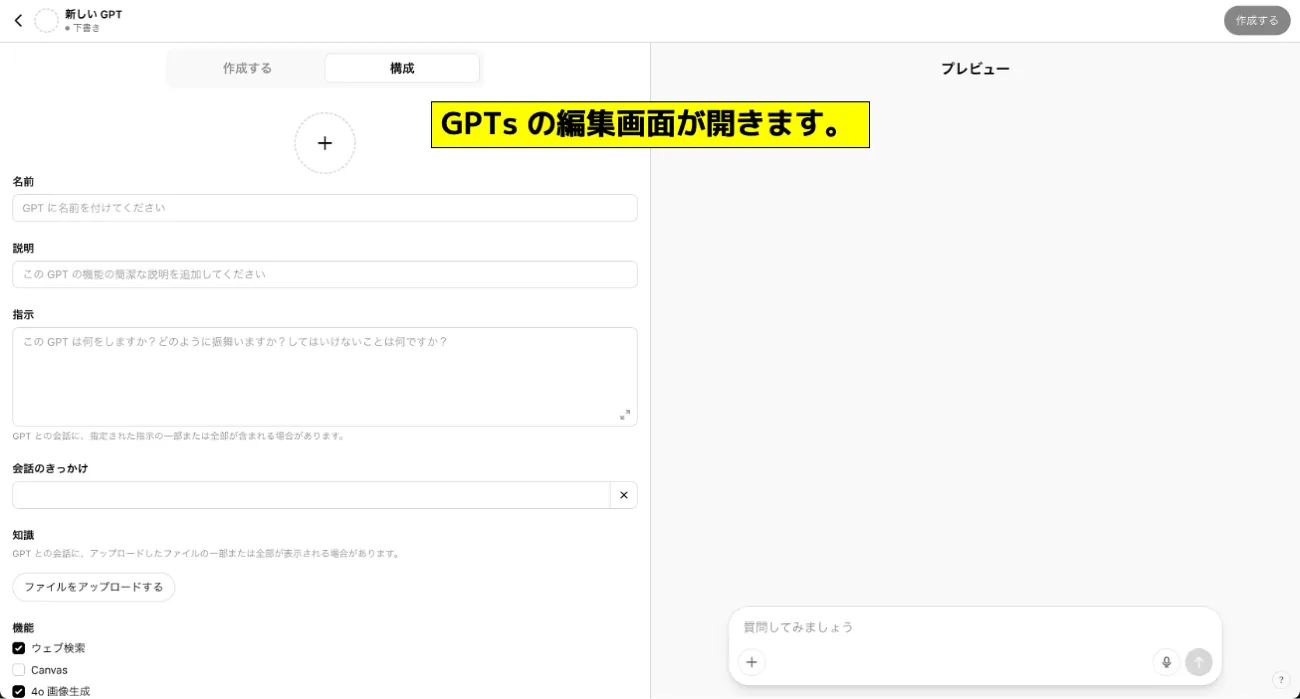The height and width of the screenshot is (699, 1300).
Task: Click the 作成する button at top right
Action: pos(1257,19)
